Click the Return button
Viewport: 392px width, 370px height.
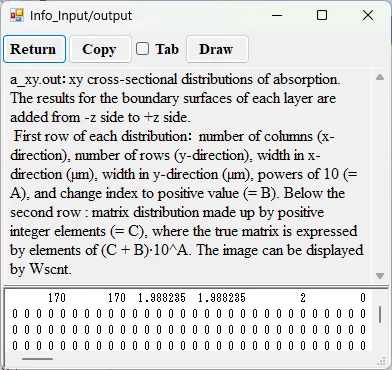pos(34,49)
